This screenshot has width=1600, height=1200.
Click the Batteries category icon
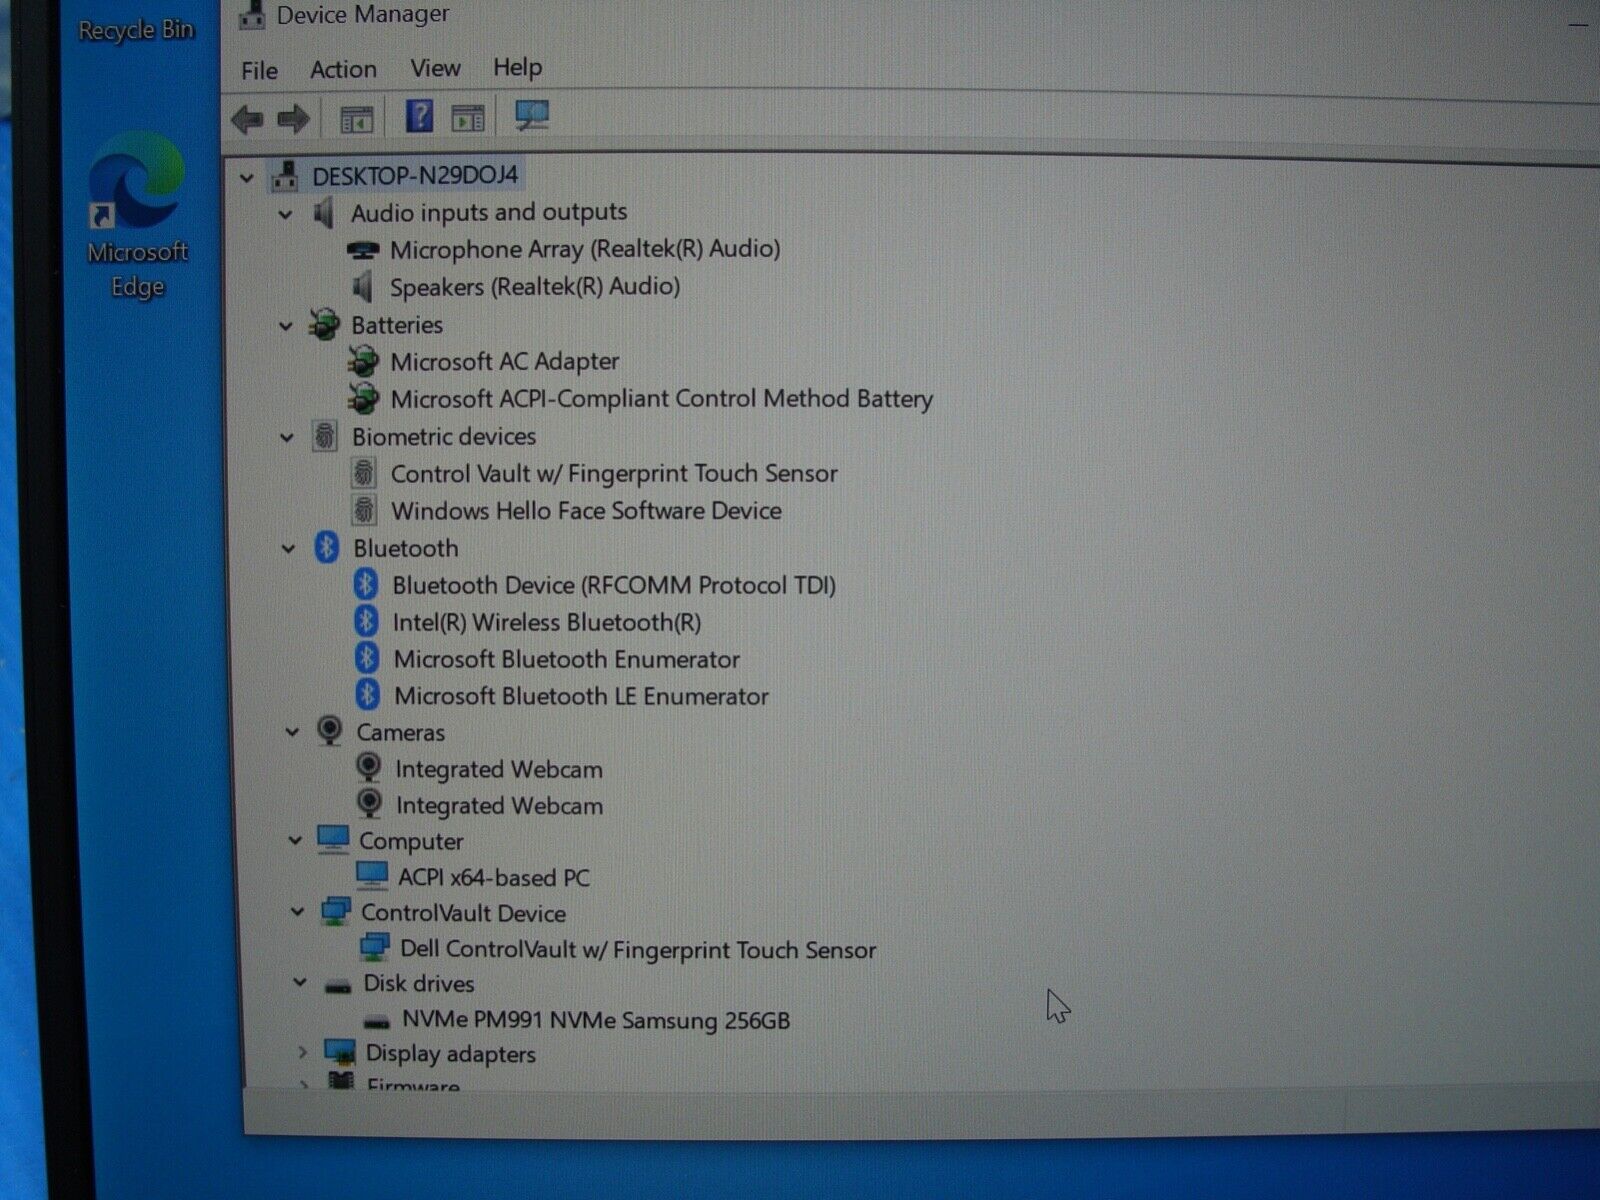point(324,324)
